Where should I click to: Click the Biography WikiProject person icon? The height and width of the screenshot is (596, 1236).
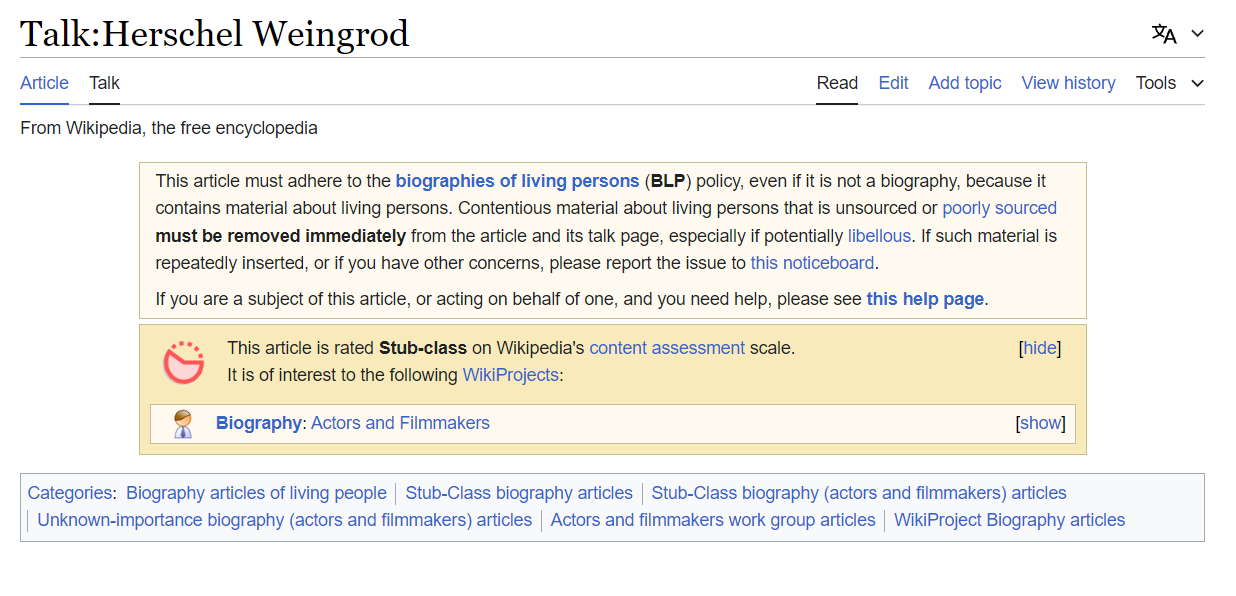pos(183,424)
